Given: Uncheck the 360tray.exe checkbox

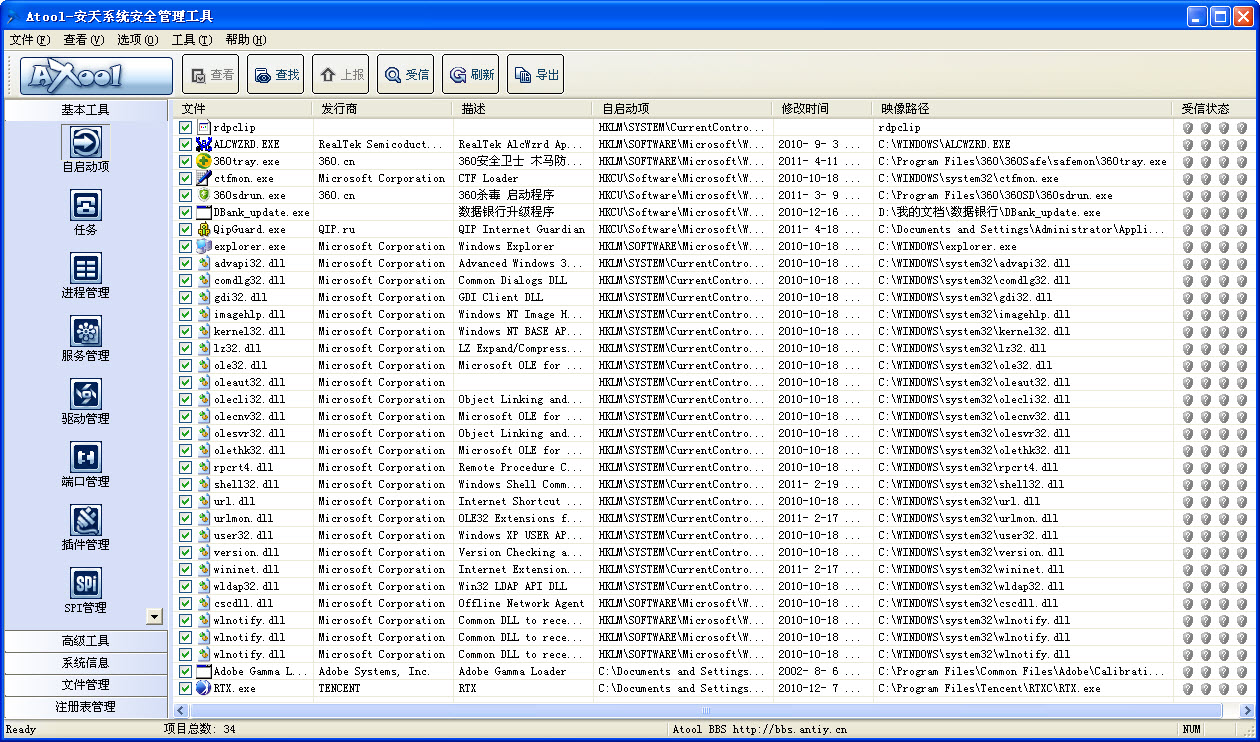Looking at the screenshot, I should click(186, 161).
